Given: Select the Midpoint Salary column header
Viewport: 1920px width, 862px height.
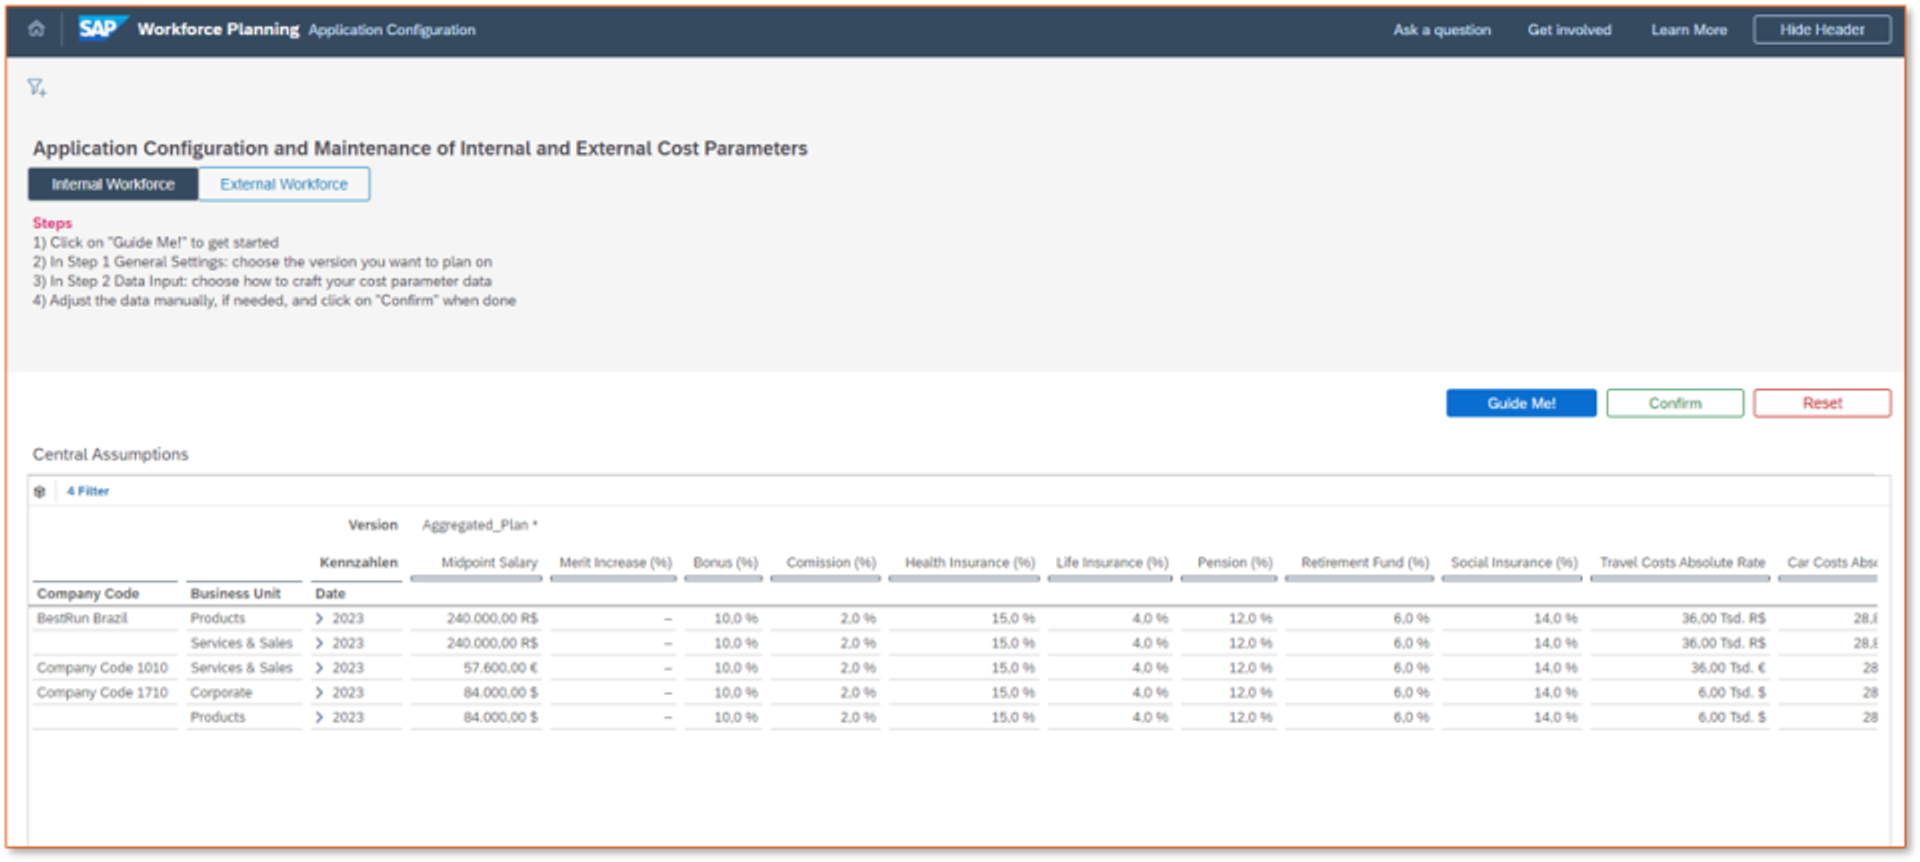Looking at the screenshot, I should 489,562.
